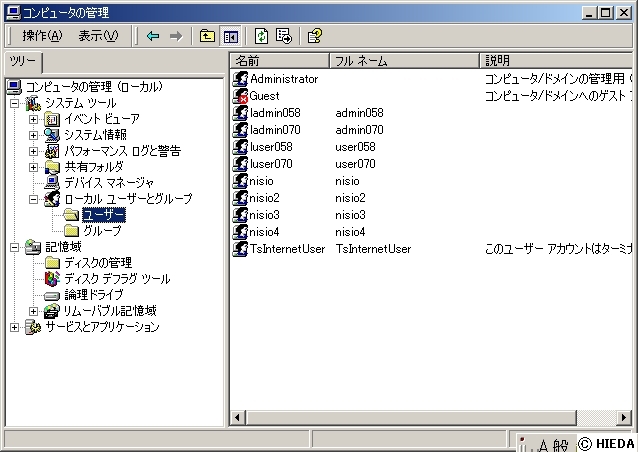Viewport: 638px width, 452px height.
Task: Sort list by 名前 column header
Action: tap(278, 61)
